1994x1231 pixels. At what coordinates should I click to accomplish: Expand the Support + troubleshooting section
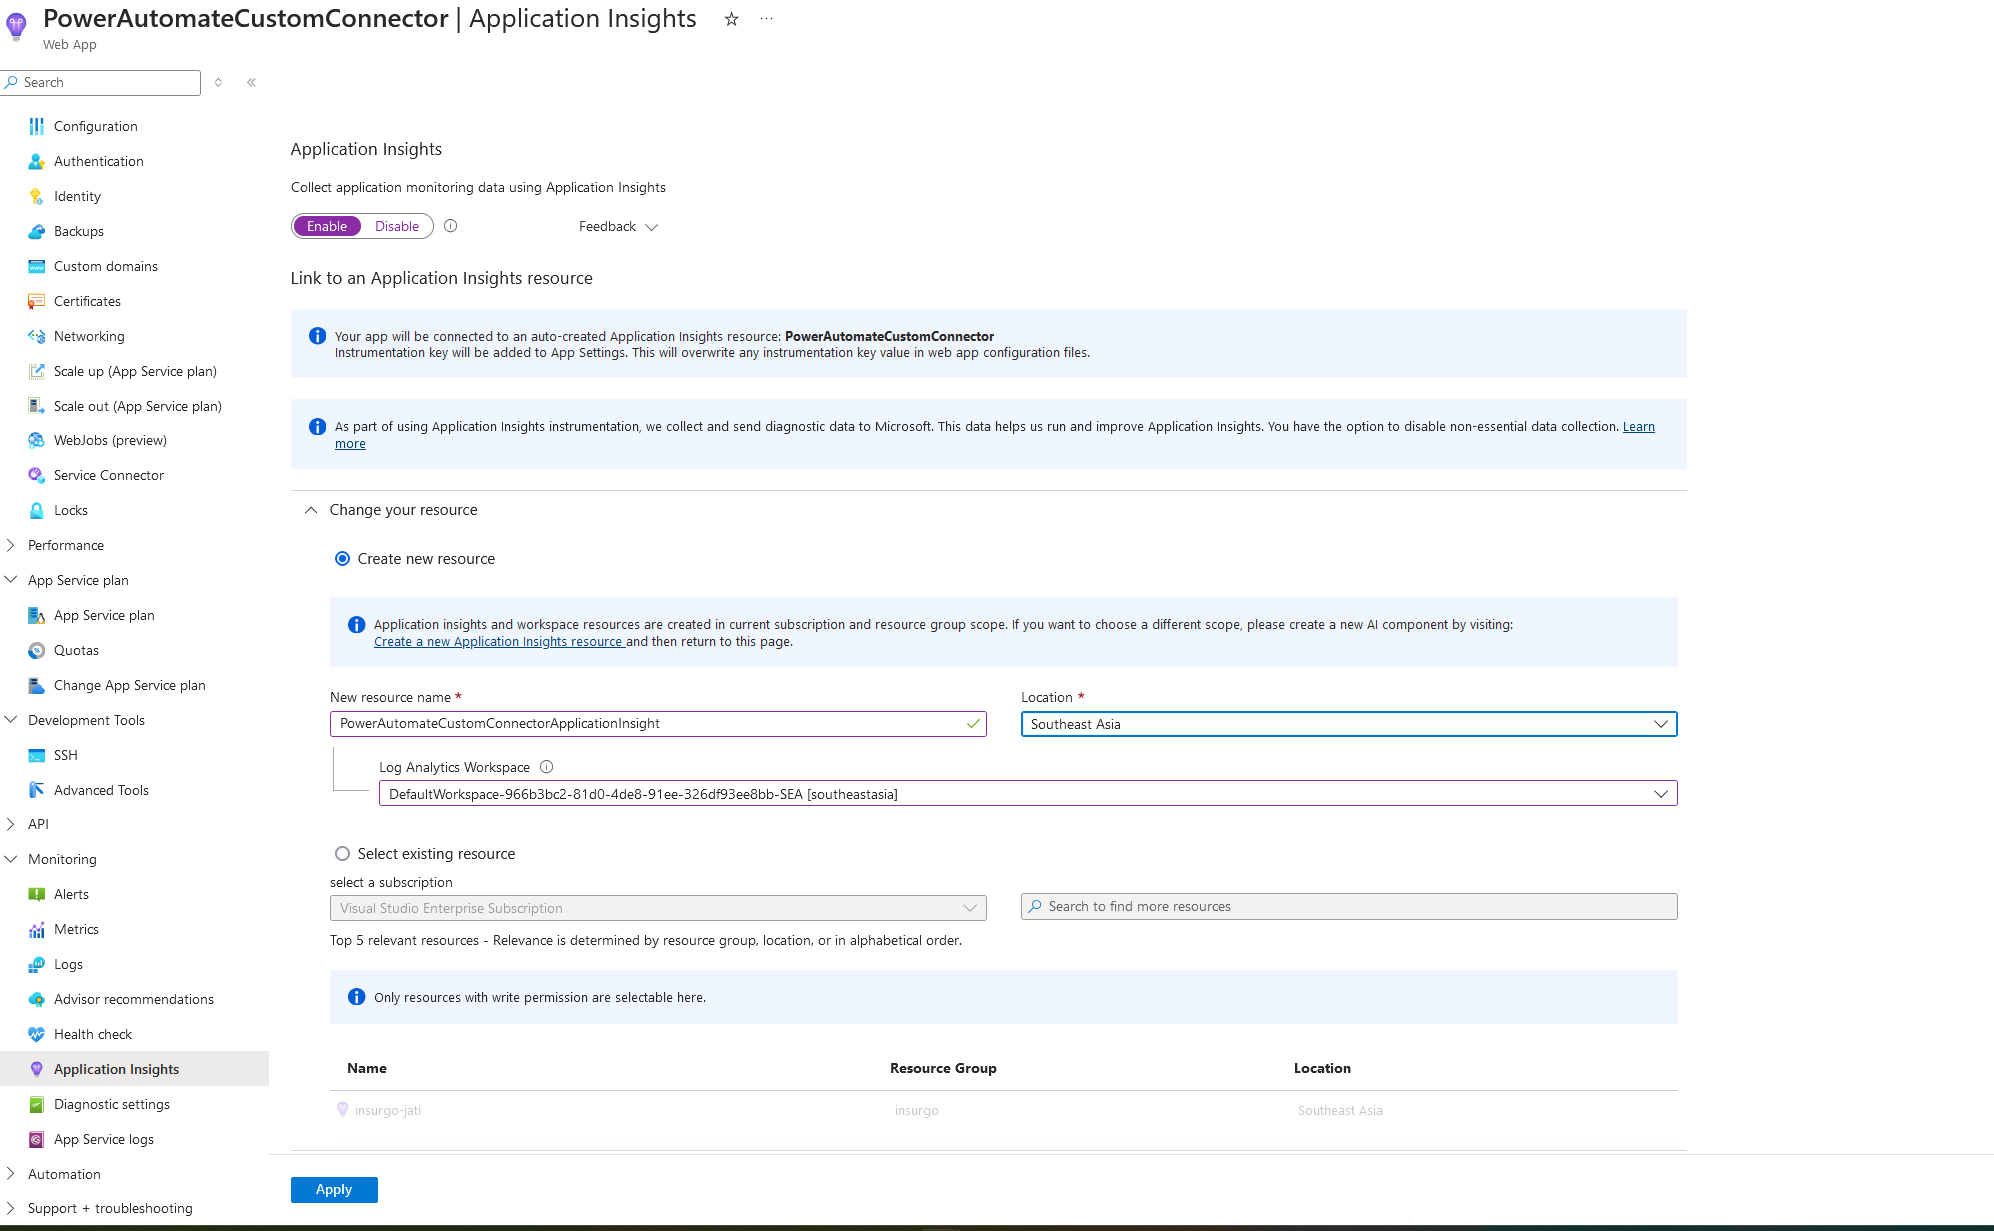(11, 1208)
